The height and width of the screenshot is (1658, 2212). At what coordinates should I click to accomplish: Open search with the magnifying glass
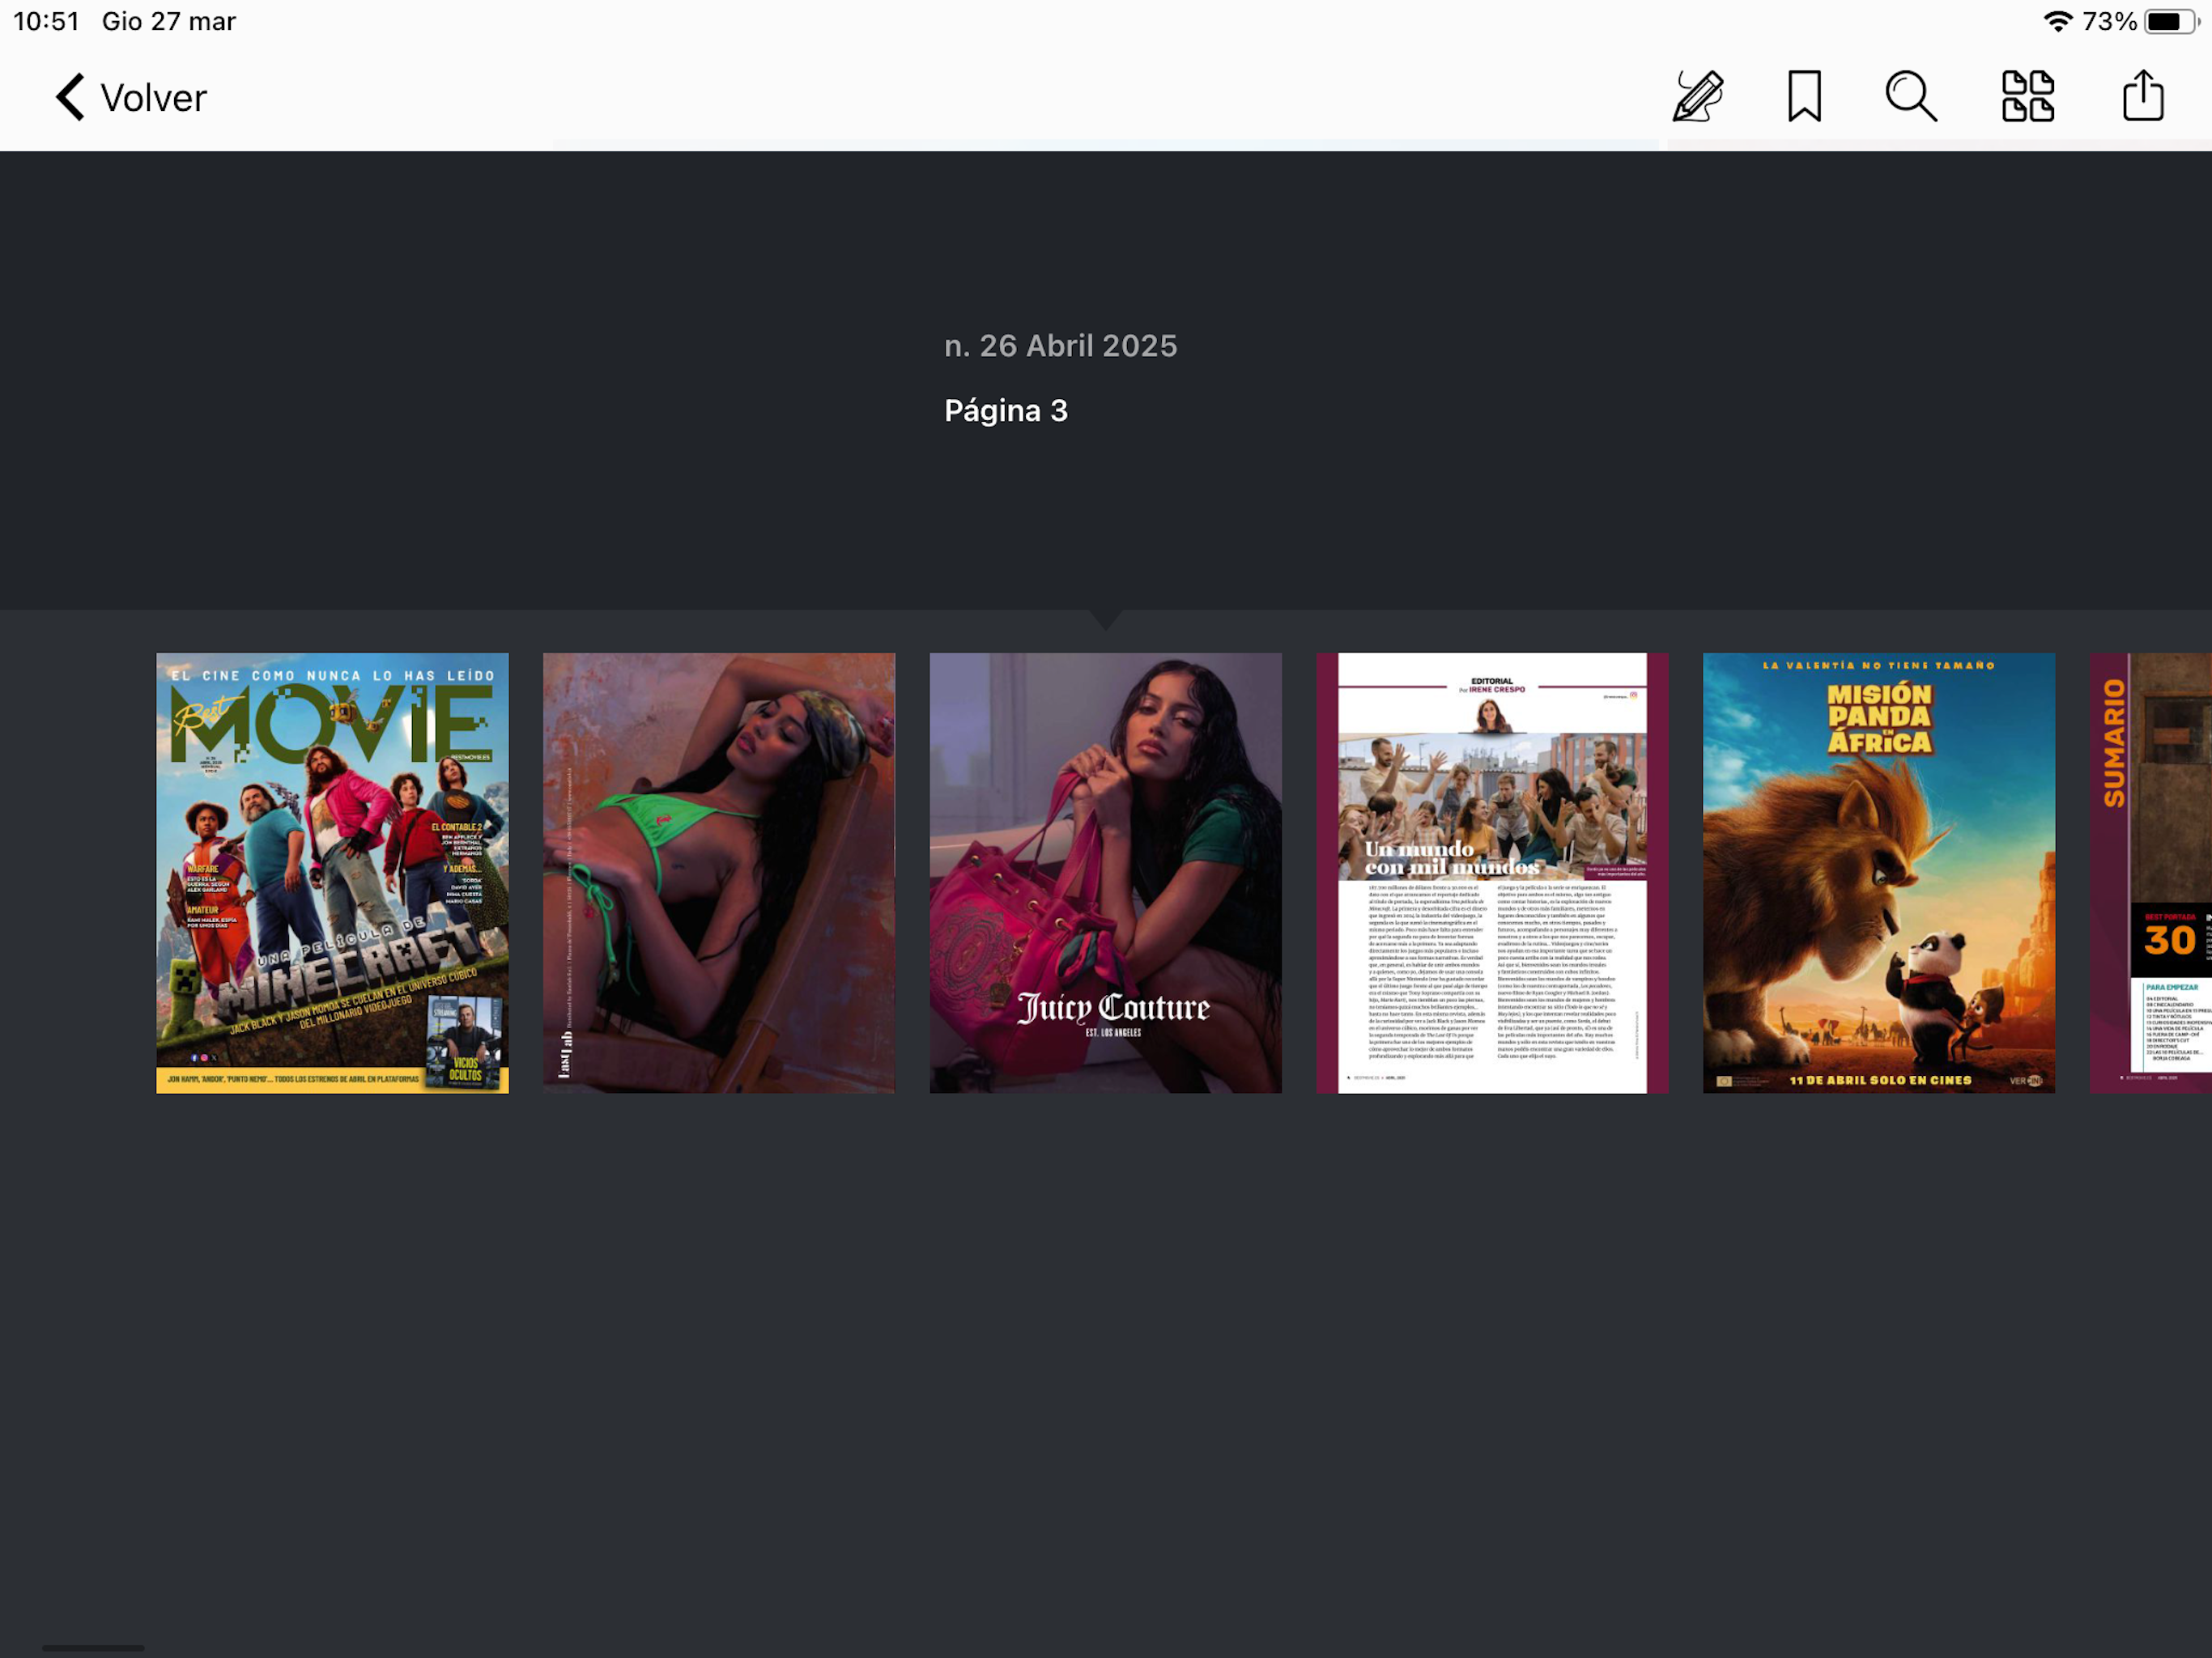(1911, 97)
